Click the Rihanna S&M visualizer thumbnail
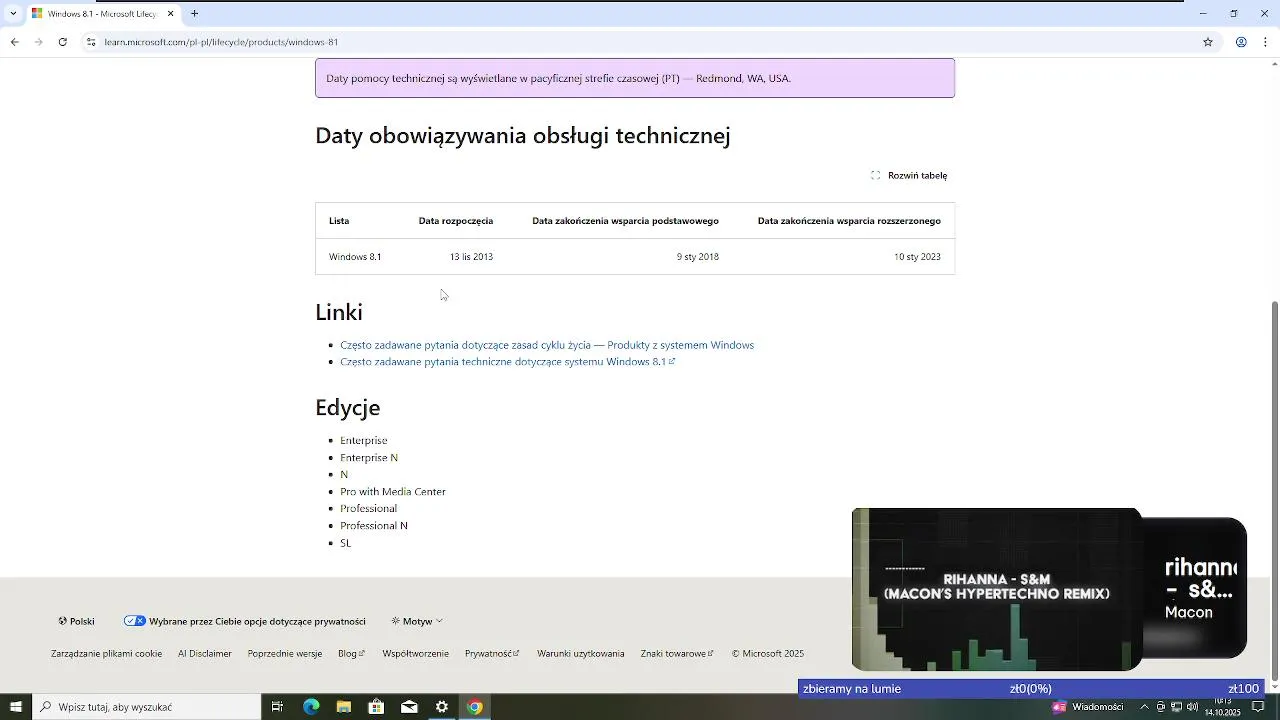The image size is (1280, 720). pyautogui.click(x=997, y=589)
